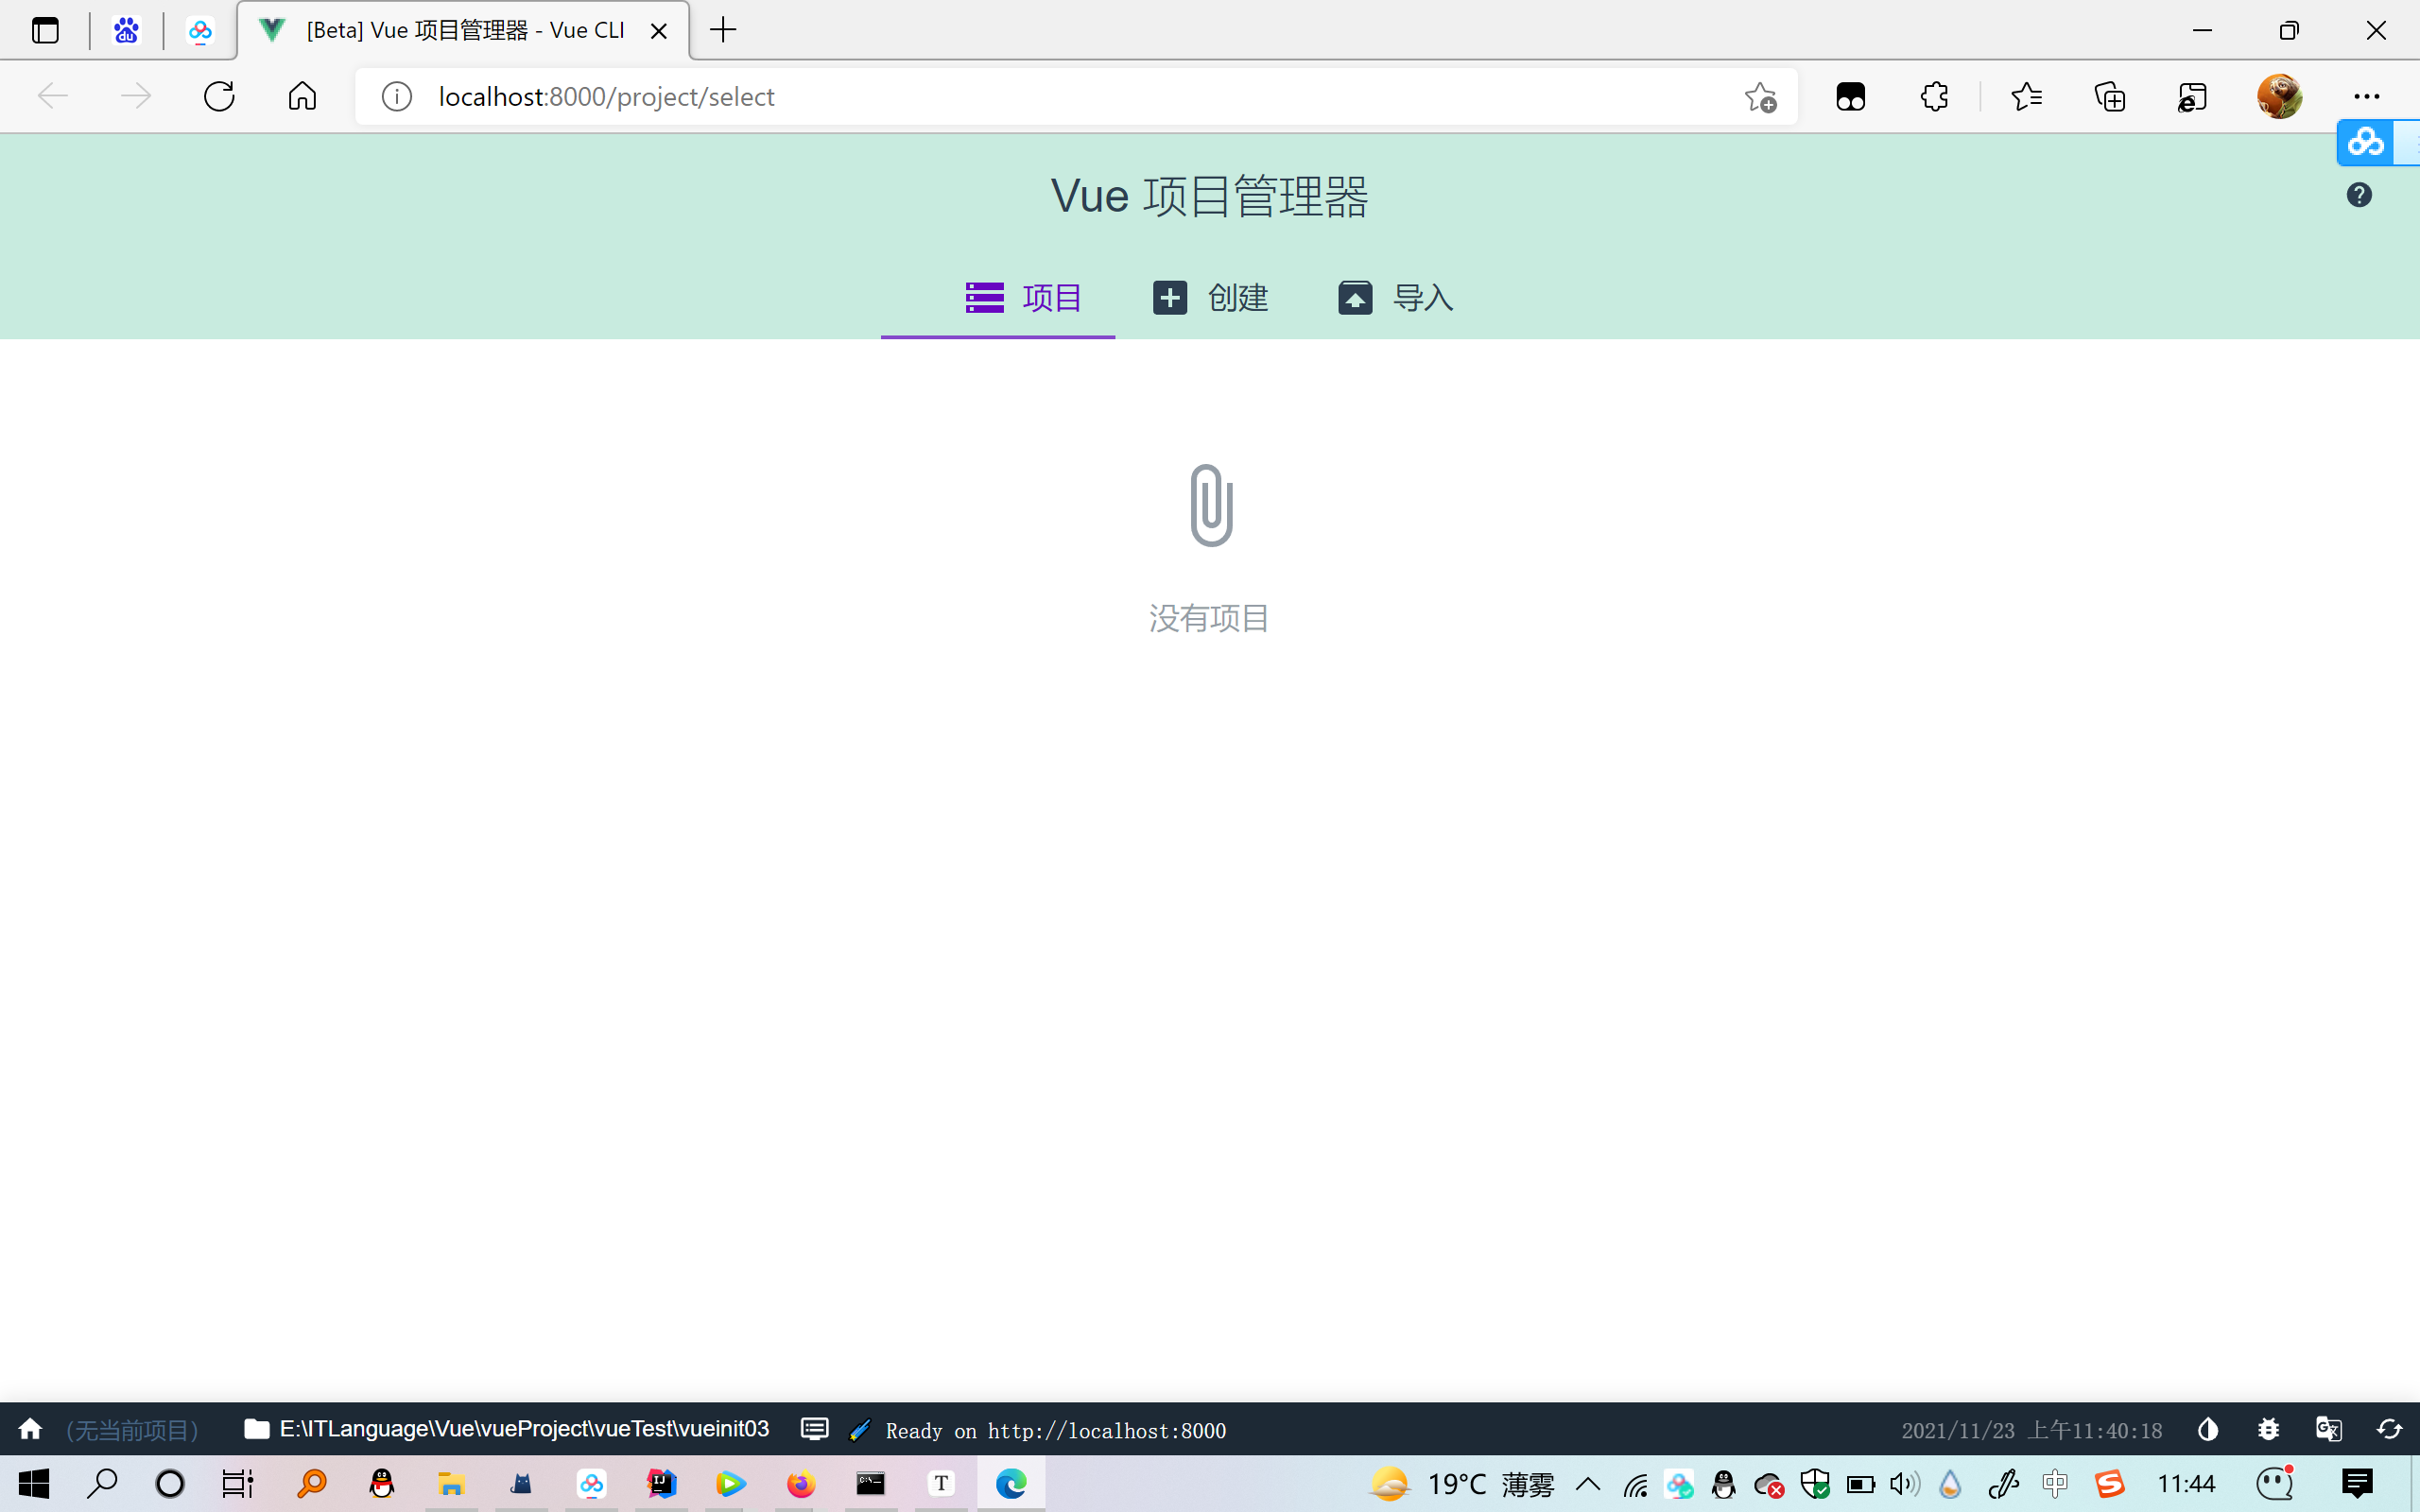
Task: Select the 项目 projects tab
Action: (1023, 298)
